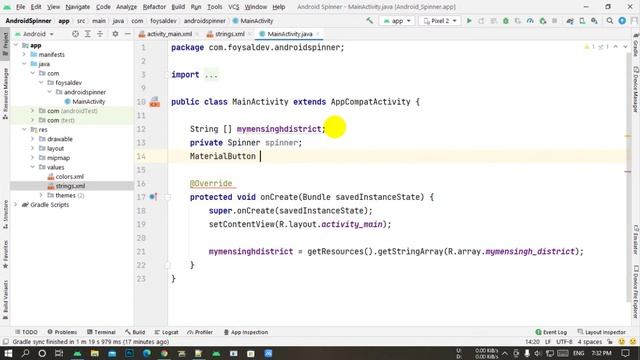The image size is (640, 360).
Task: Toggle the Device File Explorer panel
Action: pos(636,291)
